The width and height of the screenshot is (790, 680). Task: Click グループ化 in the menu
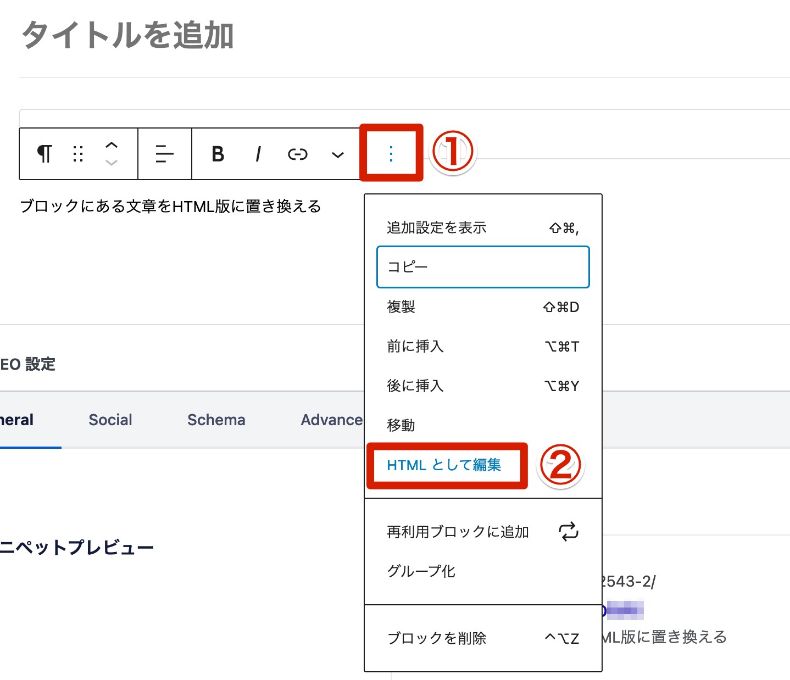tap(483, 571)
